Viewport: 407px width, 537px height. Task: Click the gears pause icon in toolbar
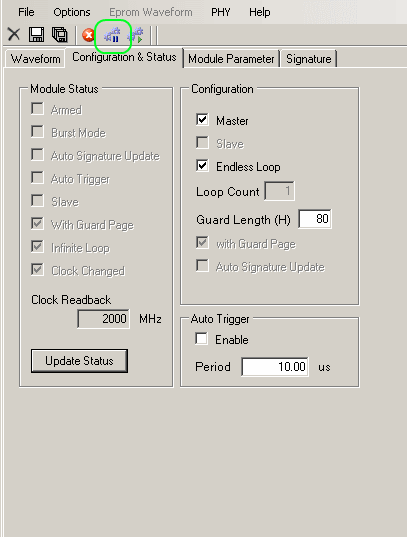(112, 35)
